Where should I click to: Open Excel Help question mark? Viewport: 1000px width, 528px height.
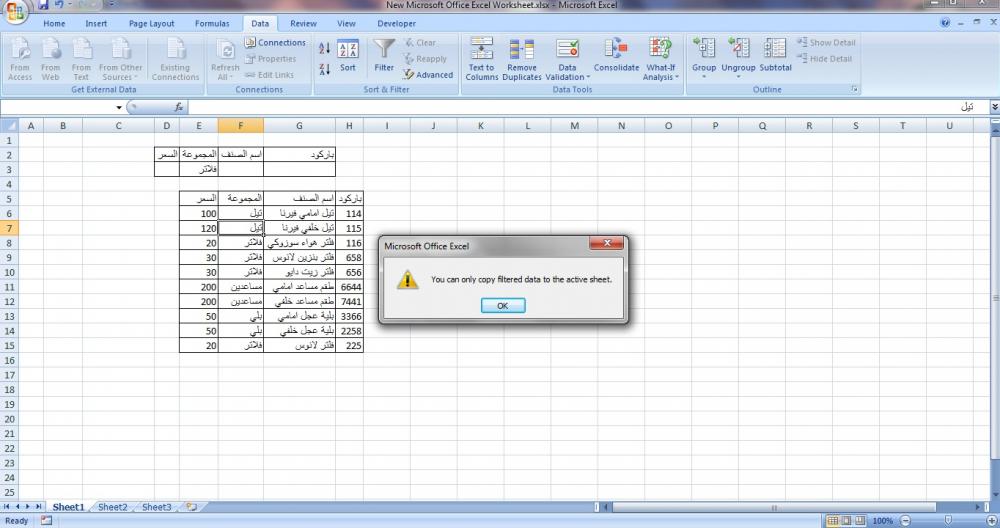[945, 23]
